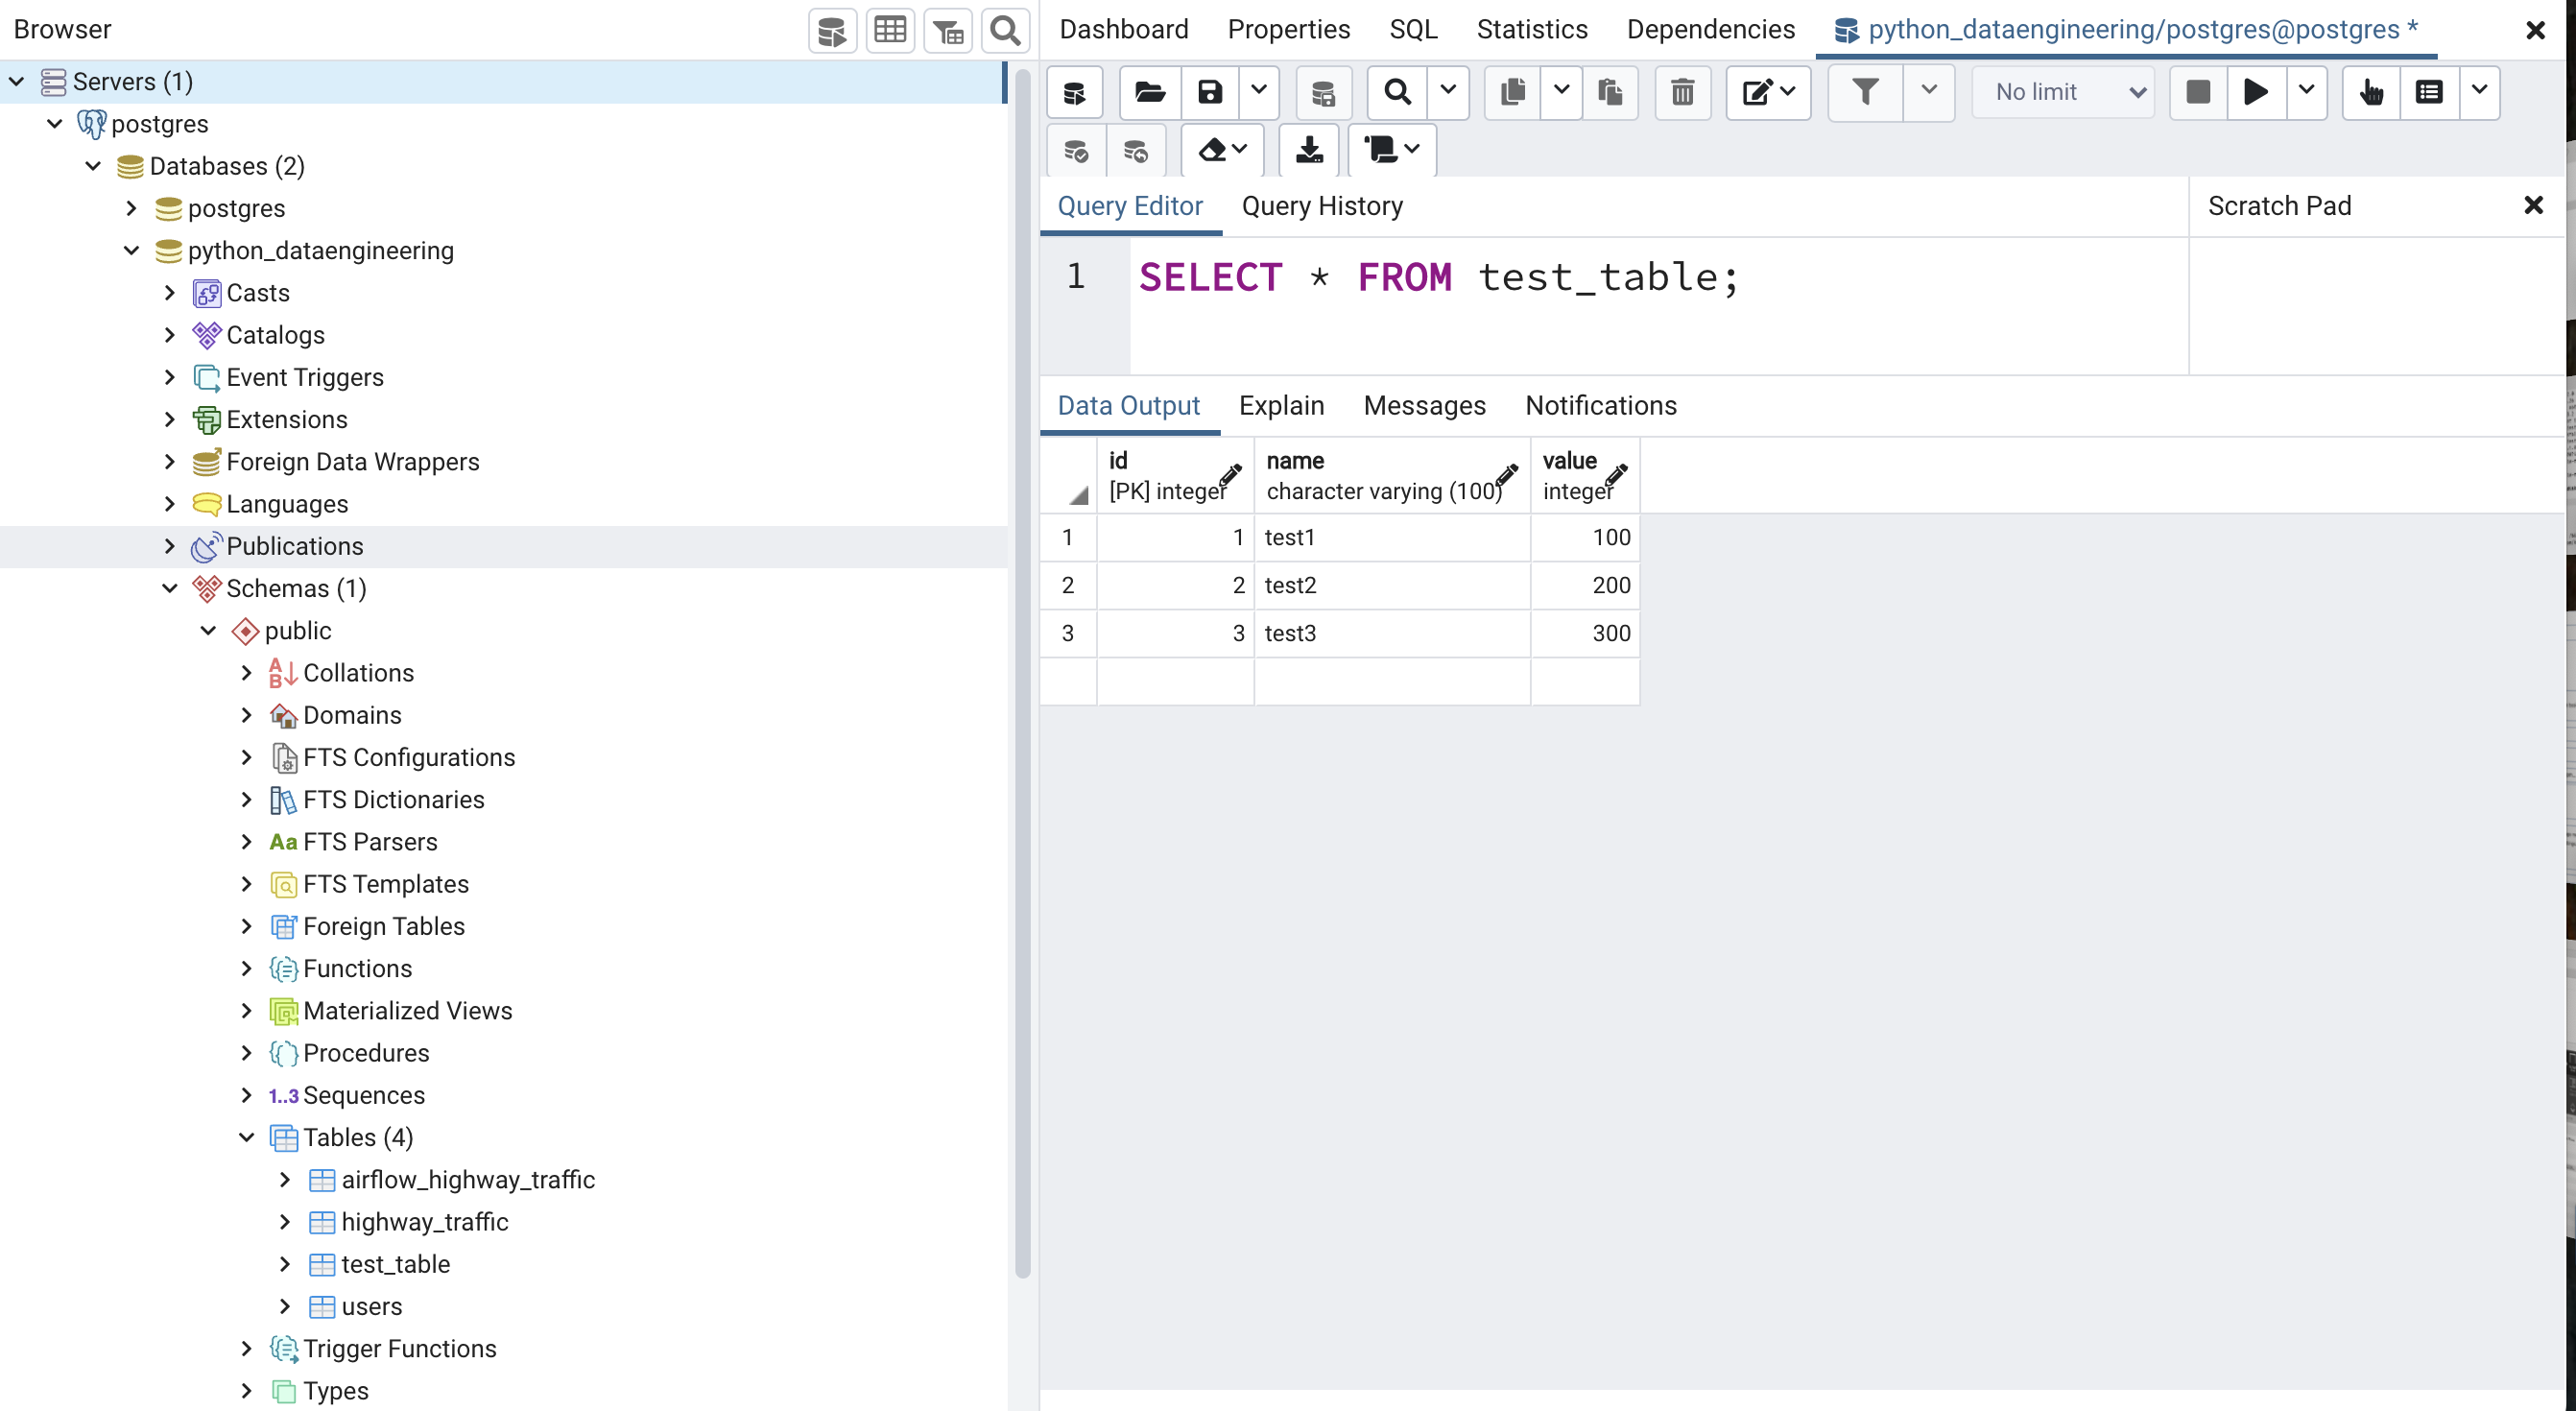Switch to the Query History tab
Screen dimensions: 2576x1411
[x=1322, y=206]
